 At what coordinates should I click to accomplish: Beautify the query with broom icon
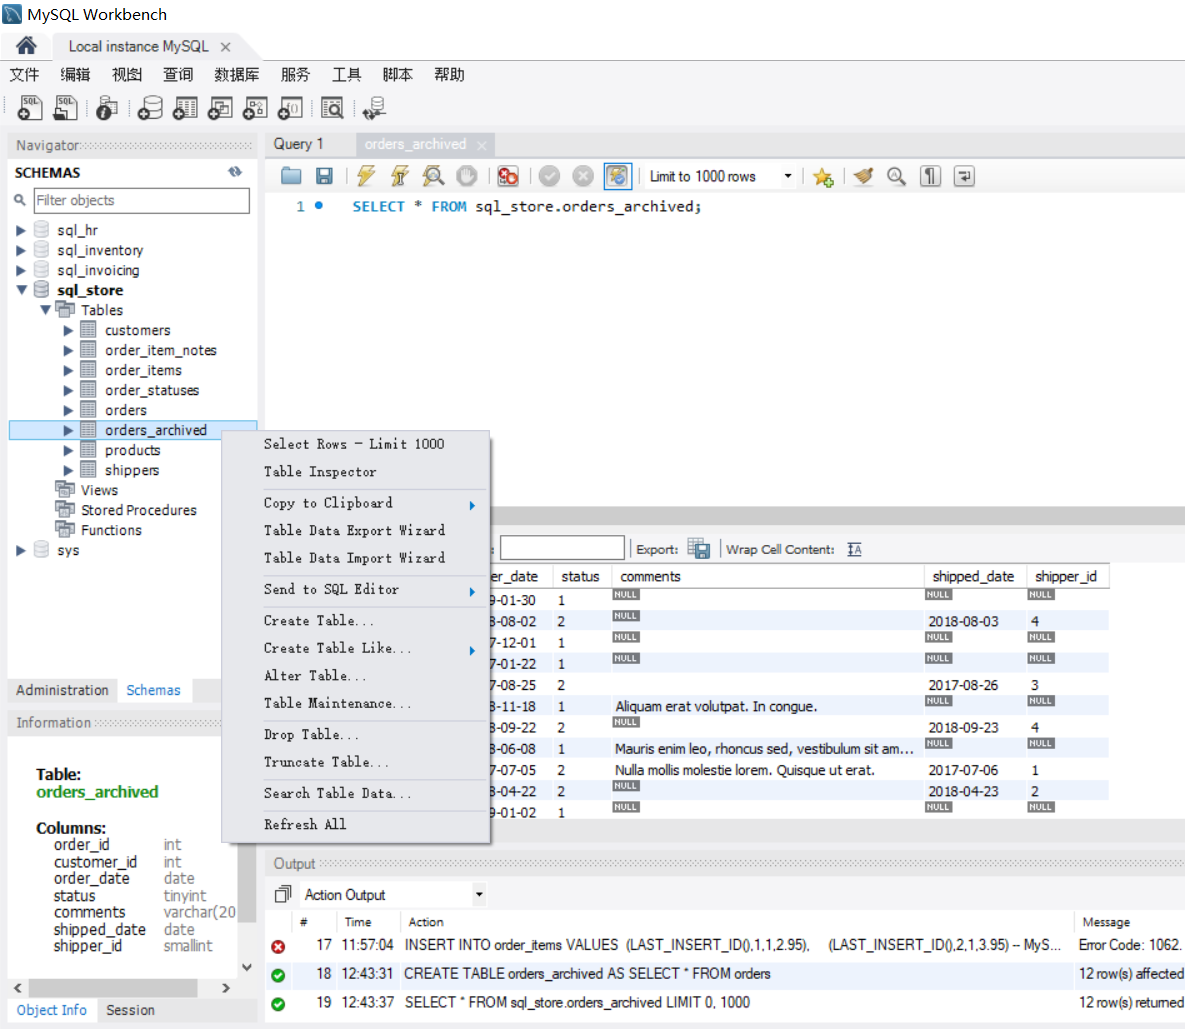[863, 176]
